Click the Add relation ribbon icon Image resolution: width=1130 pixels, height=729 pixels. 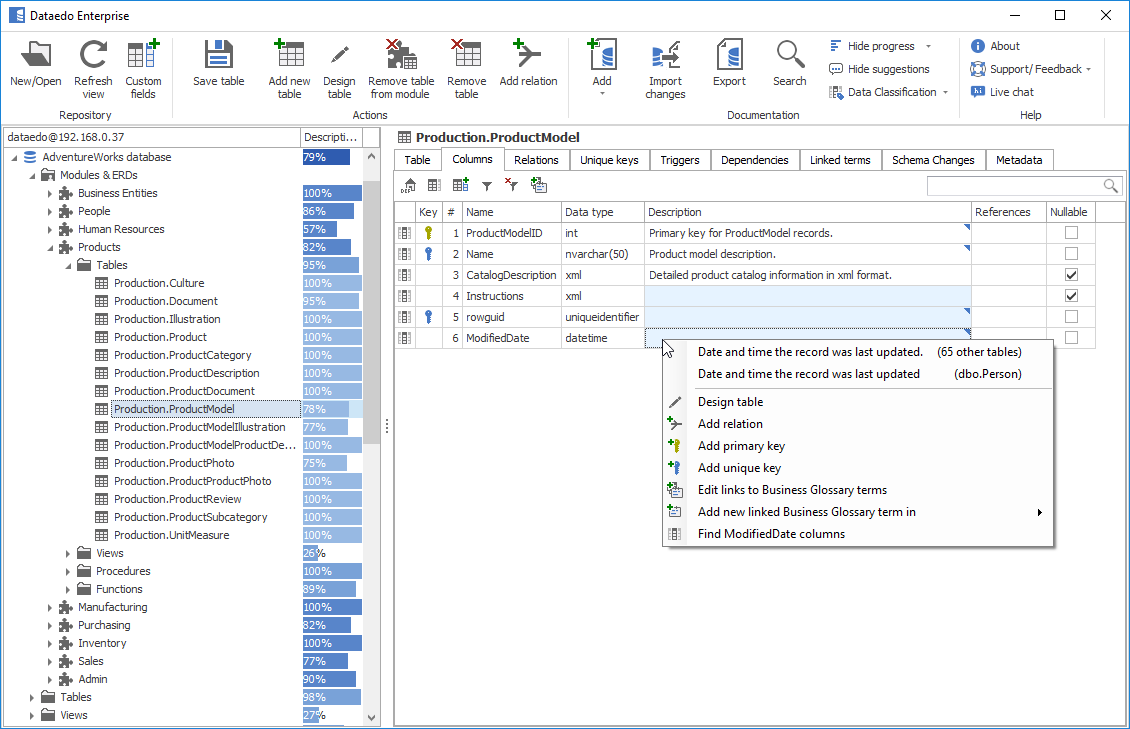[527, 56]
